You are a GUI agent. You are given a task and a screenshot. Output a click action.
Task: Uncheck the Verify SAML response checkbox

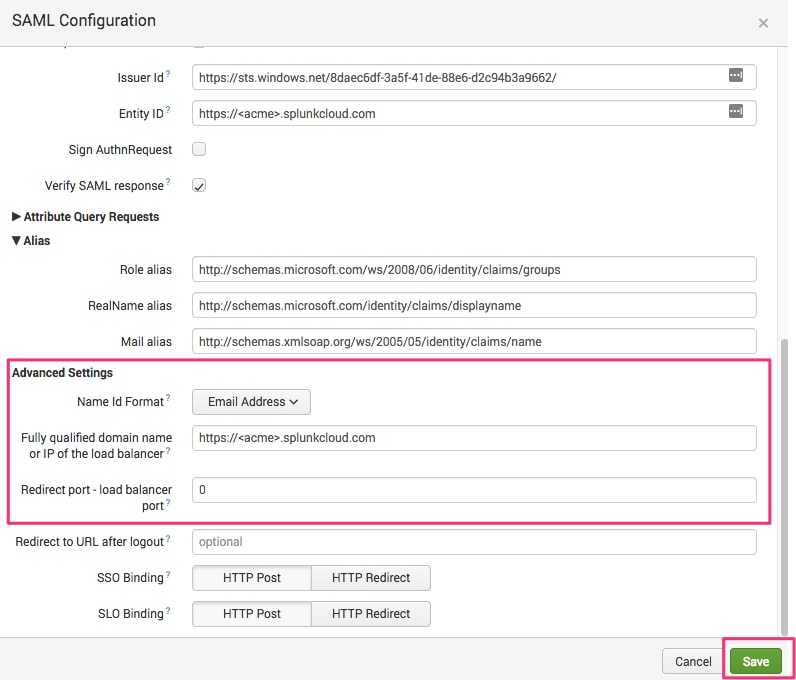coord(199,185)
